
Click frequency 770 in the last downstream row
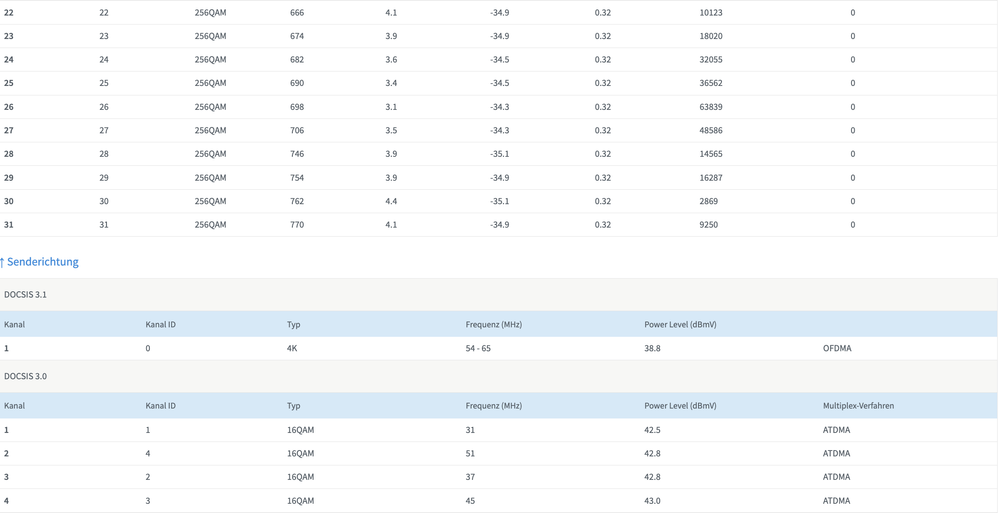[x=297, y=225]
